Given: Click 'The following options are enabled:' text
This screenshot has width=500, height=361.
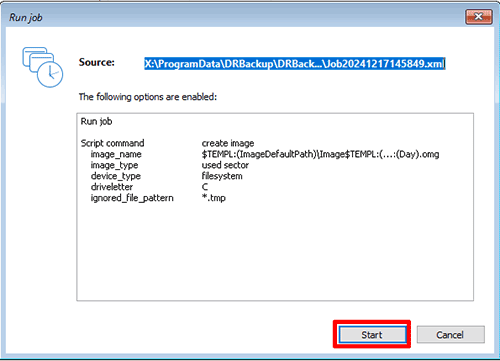Looking at the screenshot, I should [x=148, y=97].
